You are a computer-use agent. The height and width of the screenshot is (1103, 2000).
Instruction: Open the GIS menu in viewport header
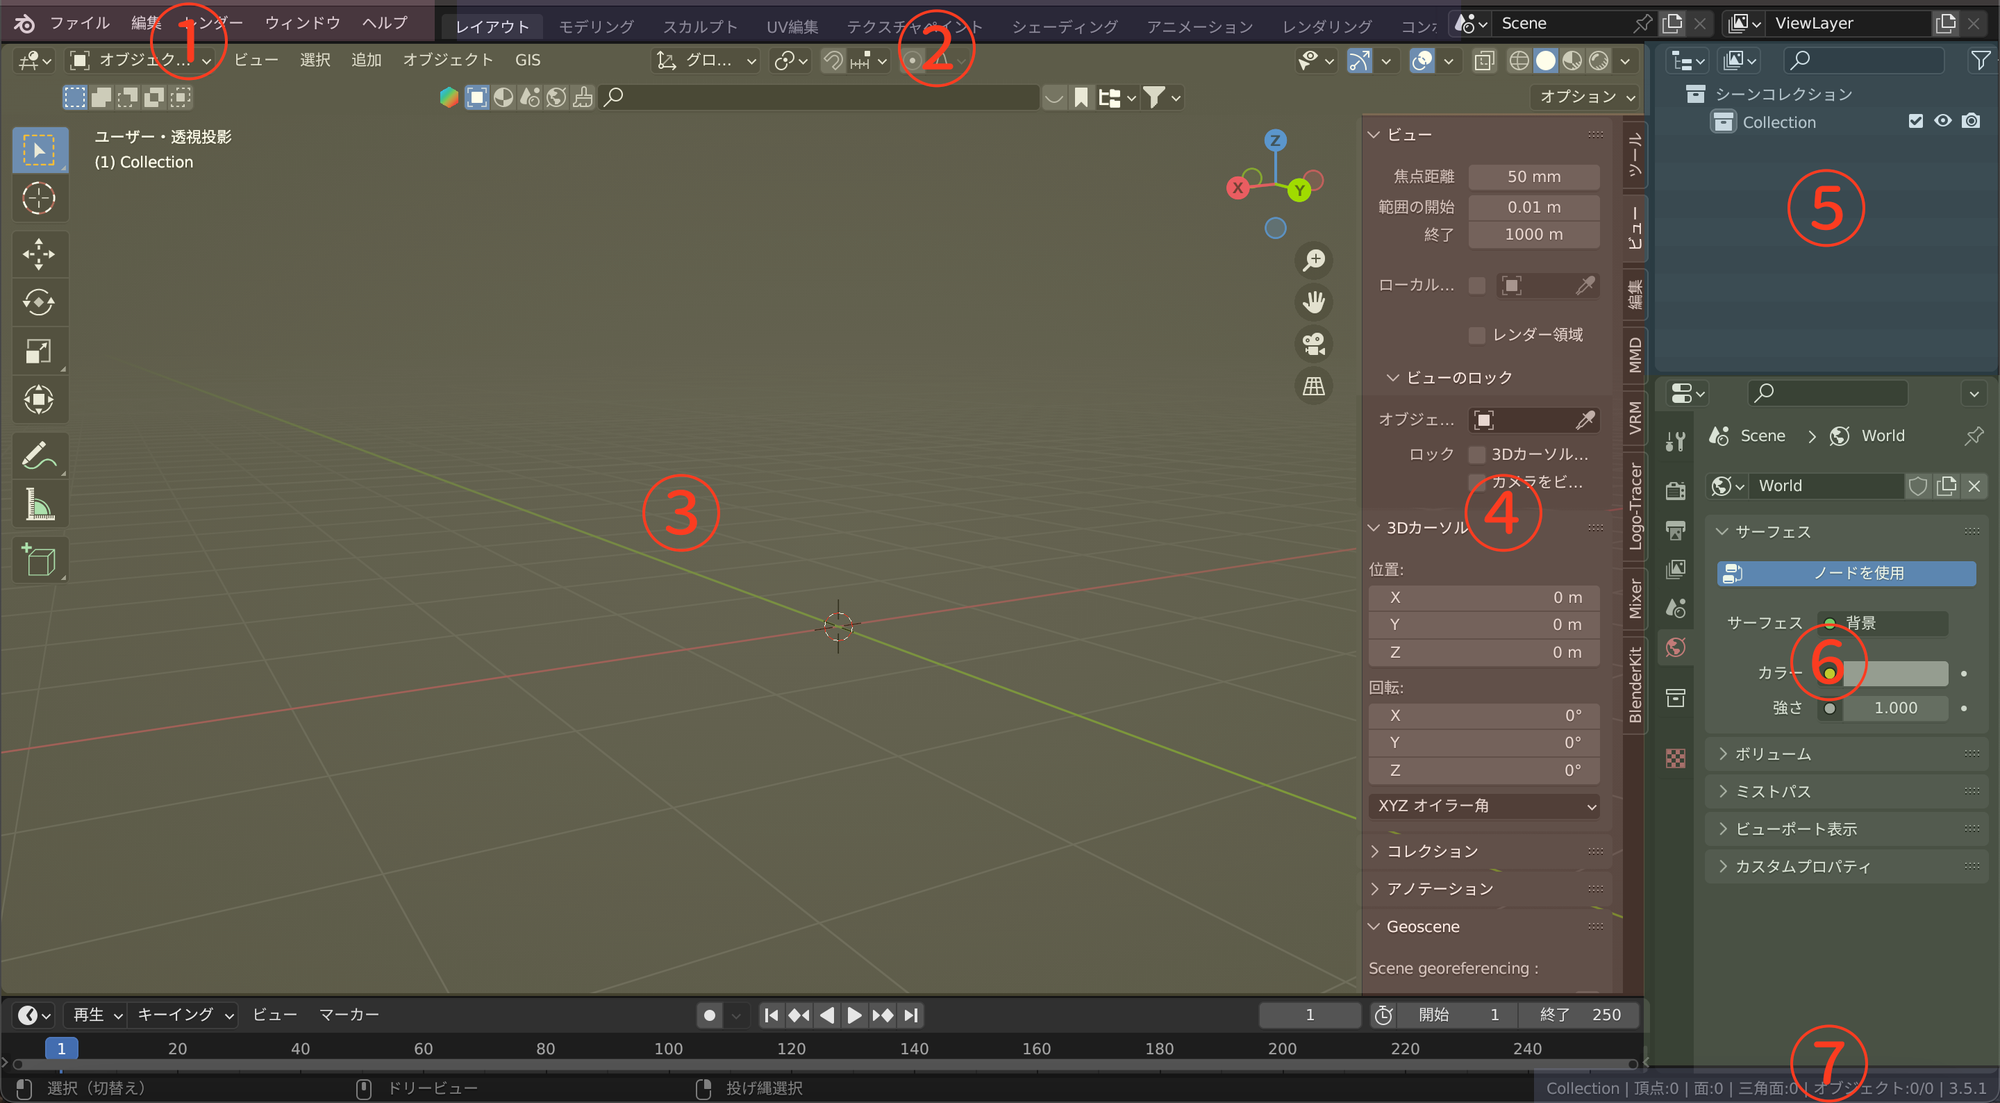pyautogui.click(x=528, y=61)
